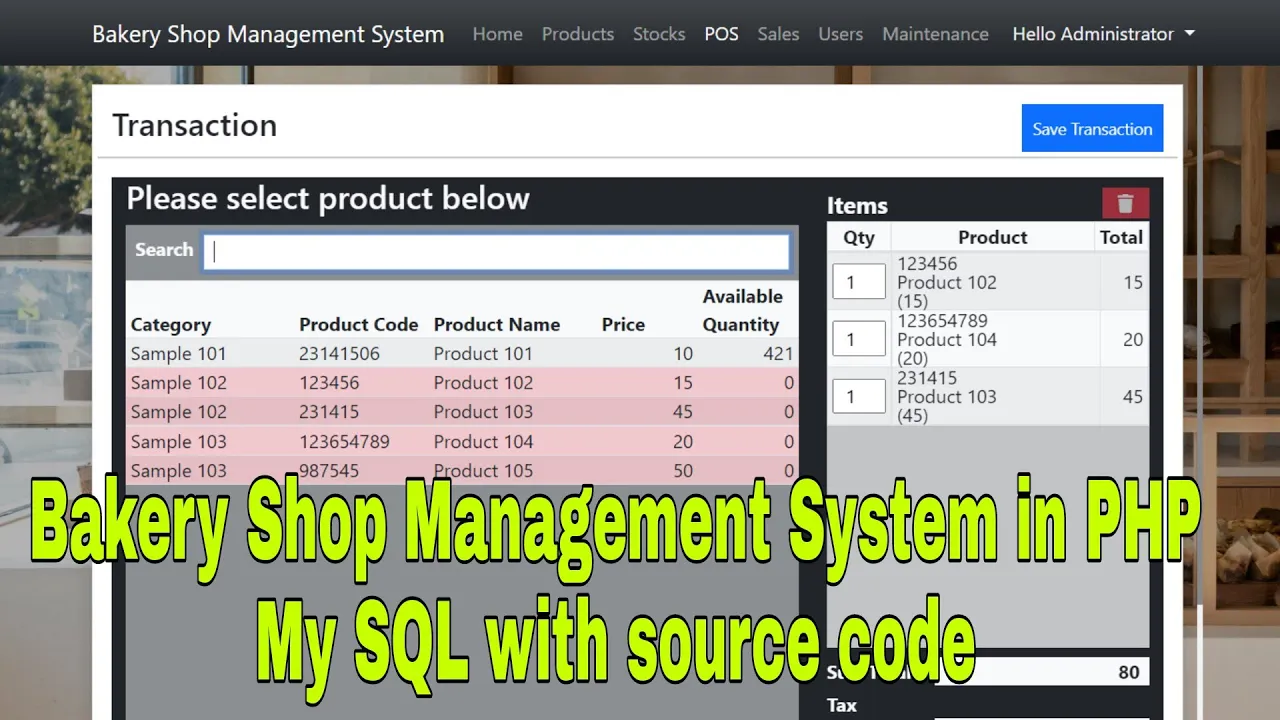Select Product 103 in the product list
This screenshot has width=1280, height=720.
point(461,411)
